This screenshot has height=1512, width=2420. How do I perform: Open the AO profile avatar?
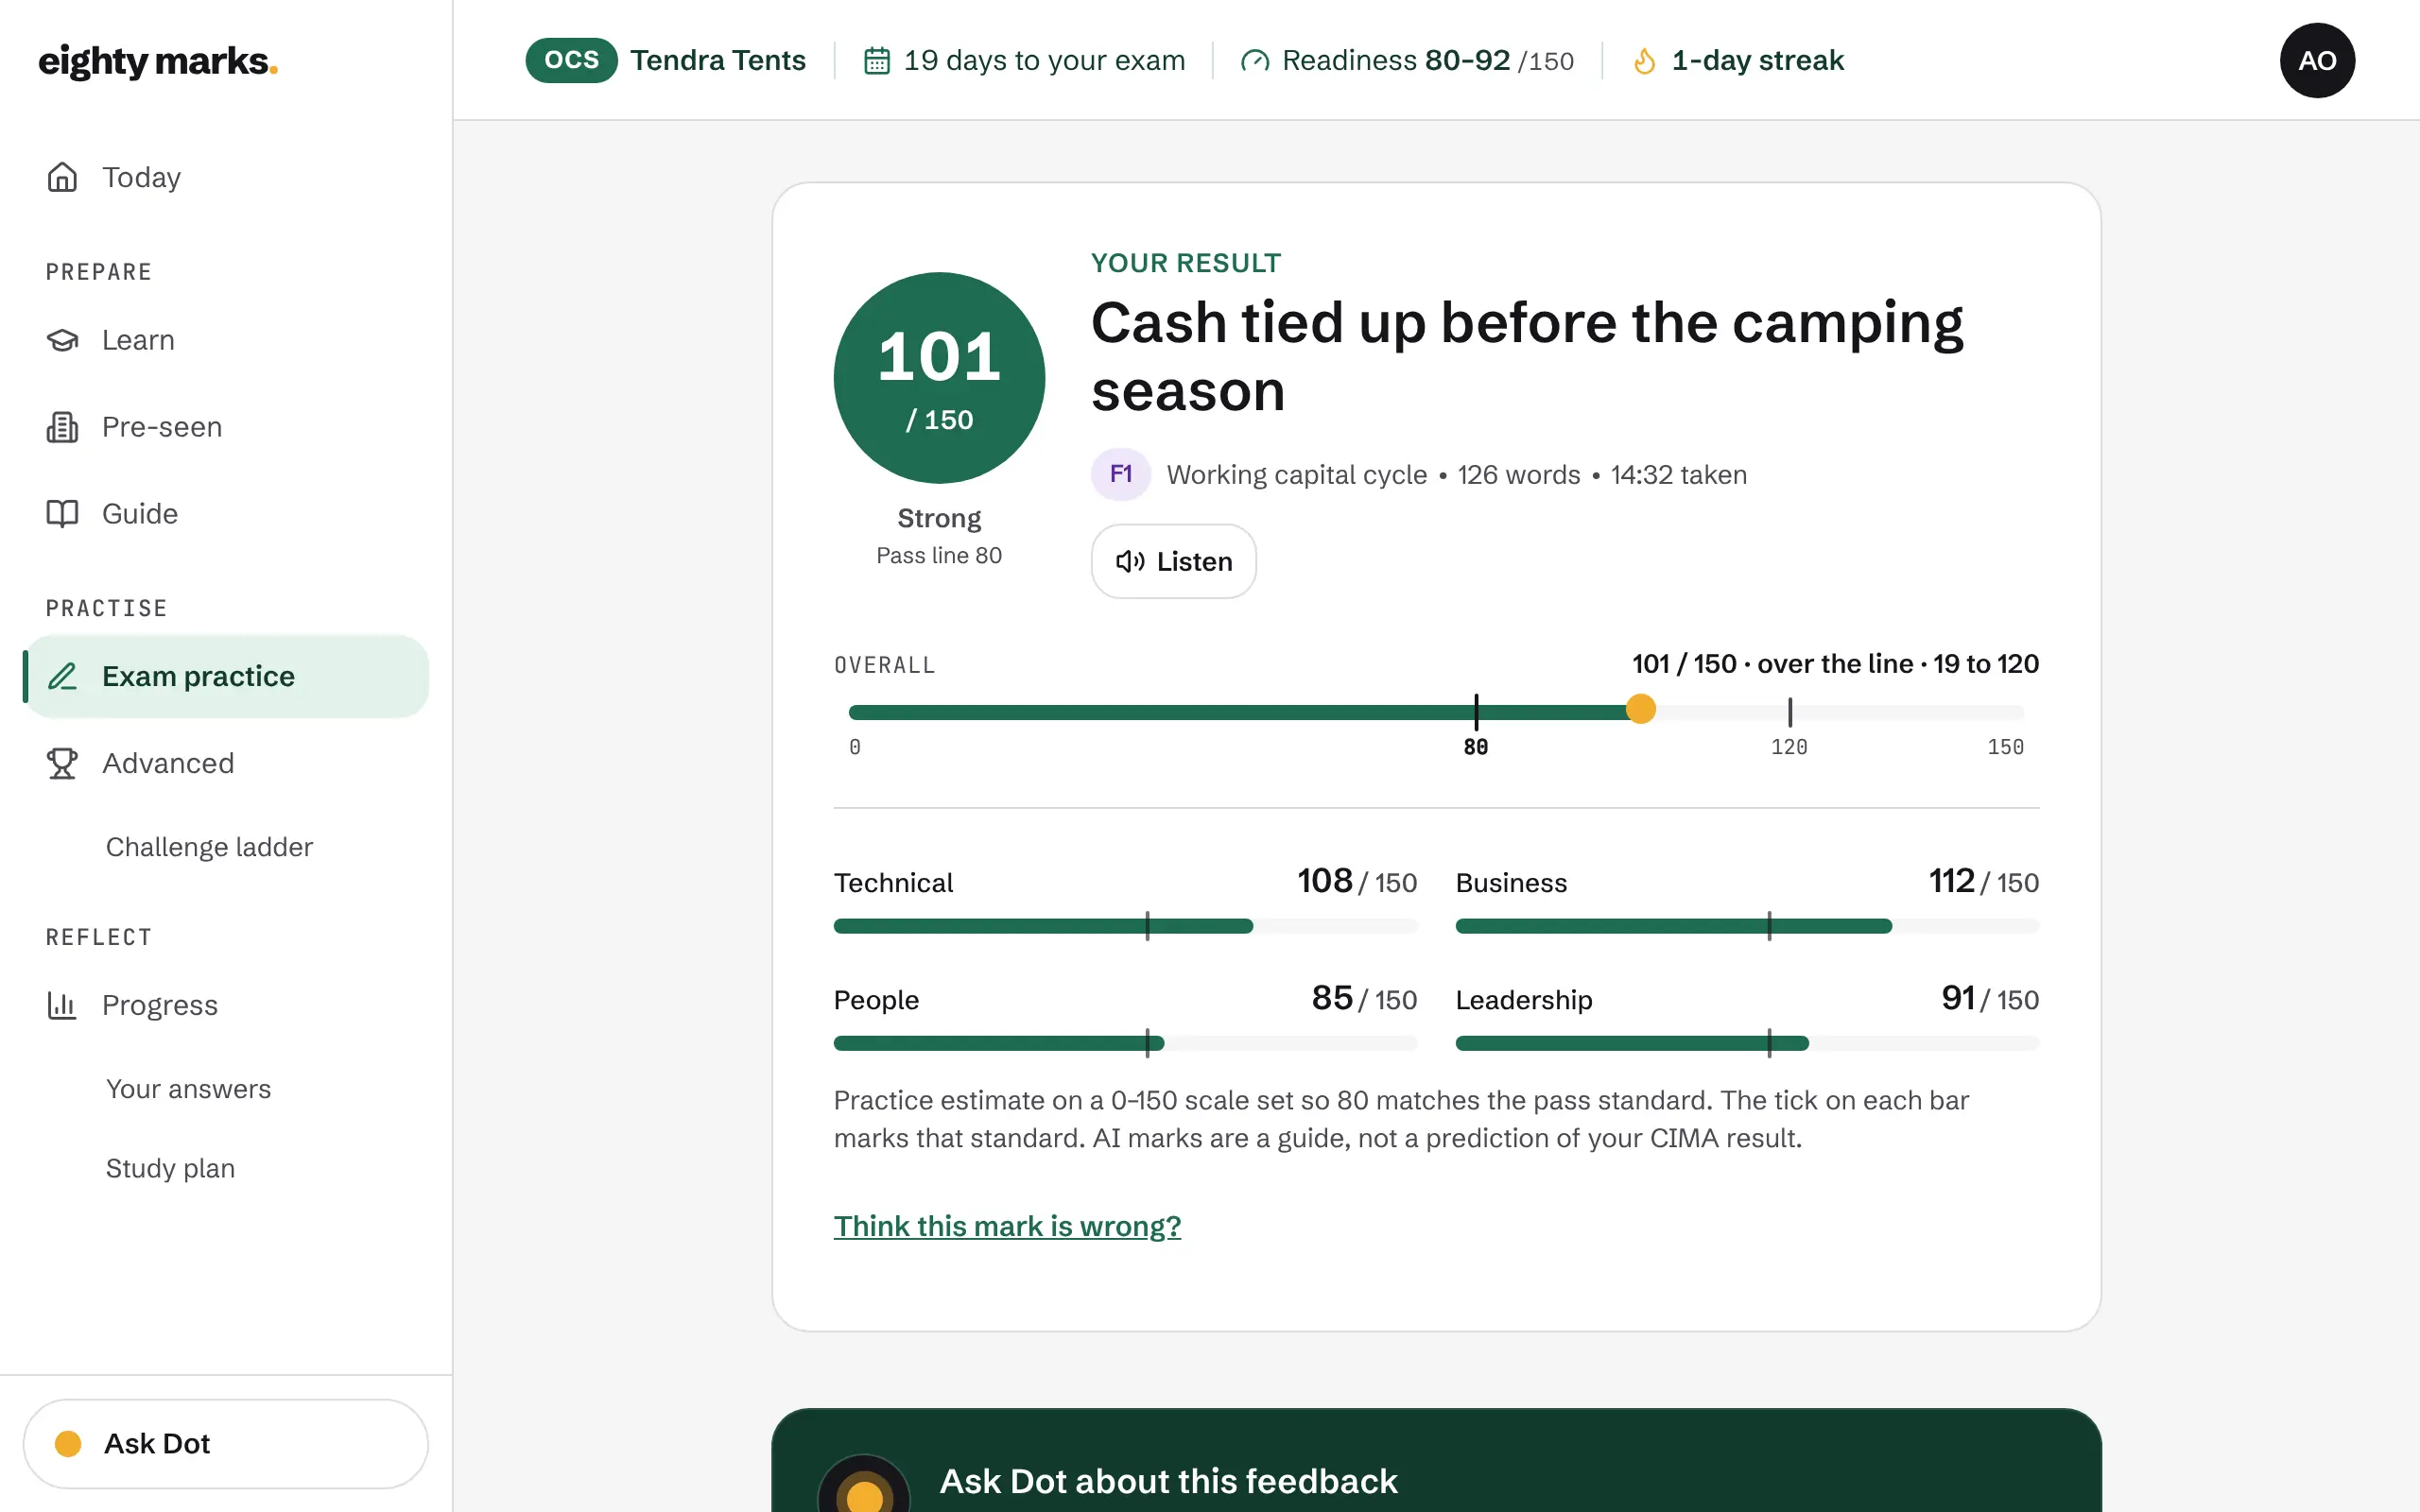point(2317,60)
